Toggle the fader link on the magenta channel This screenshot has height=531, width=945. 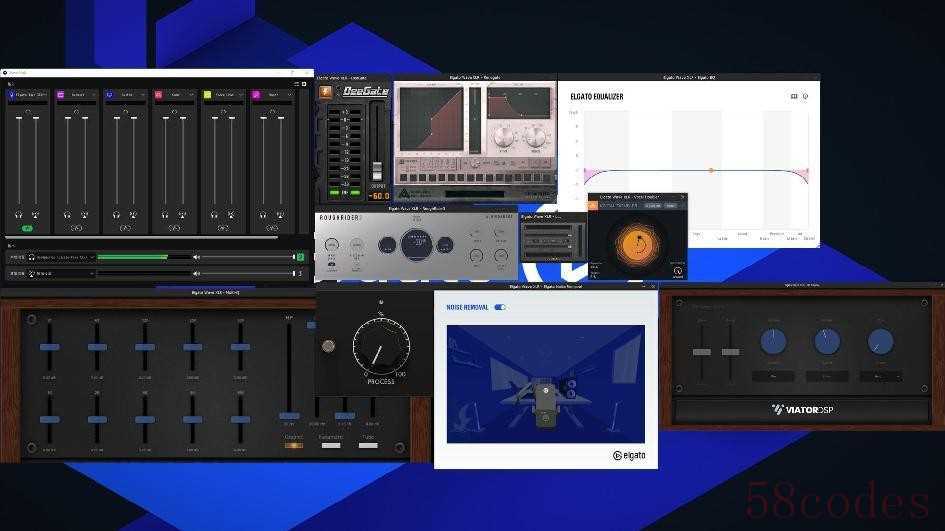click(x=272, y=228)
